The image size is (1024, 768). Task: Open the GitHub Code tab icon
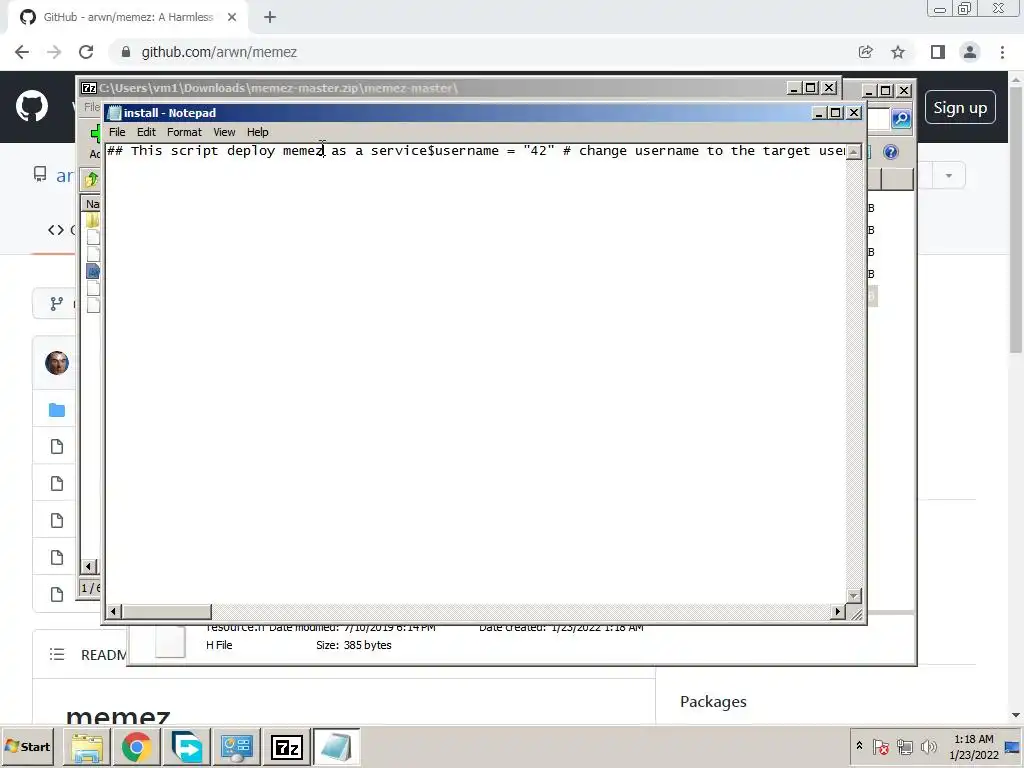[56, 230]
